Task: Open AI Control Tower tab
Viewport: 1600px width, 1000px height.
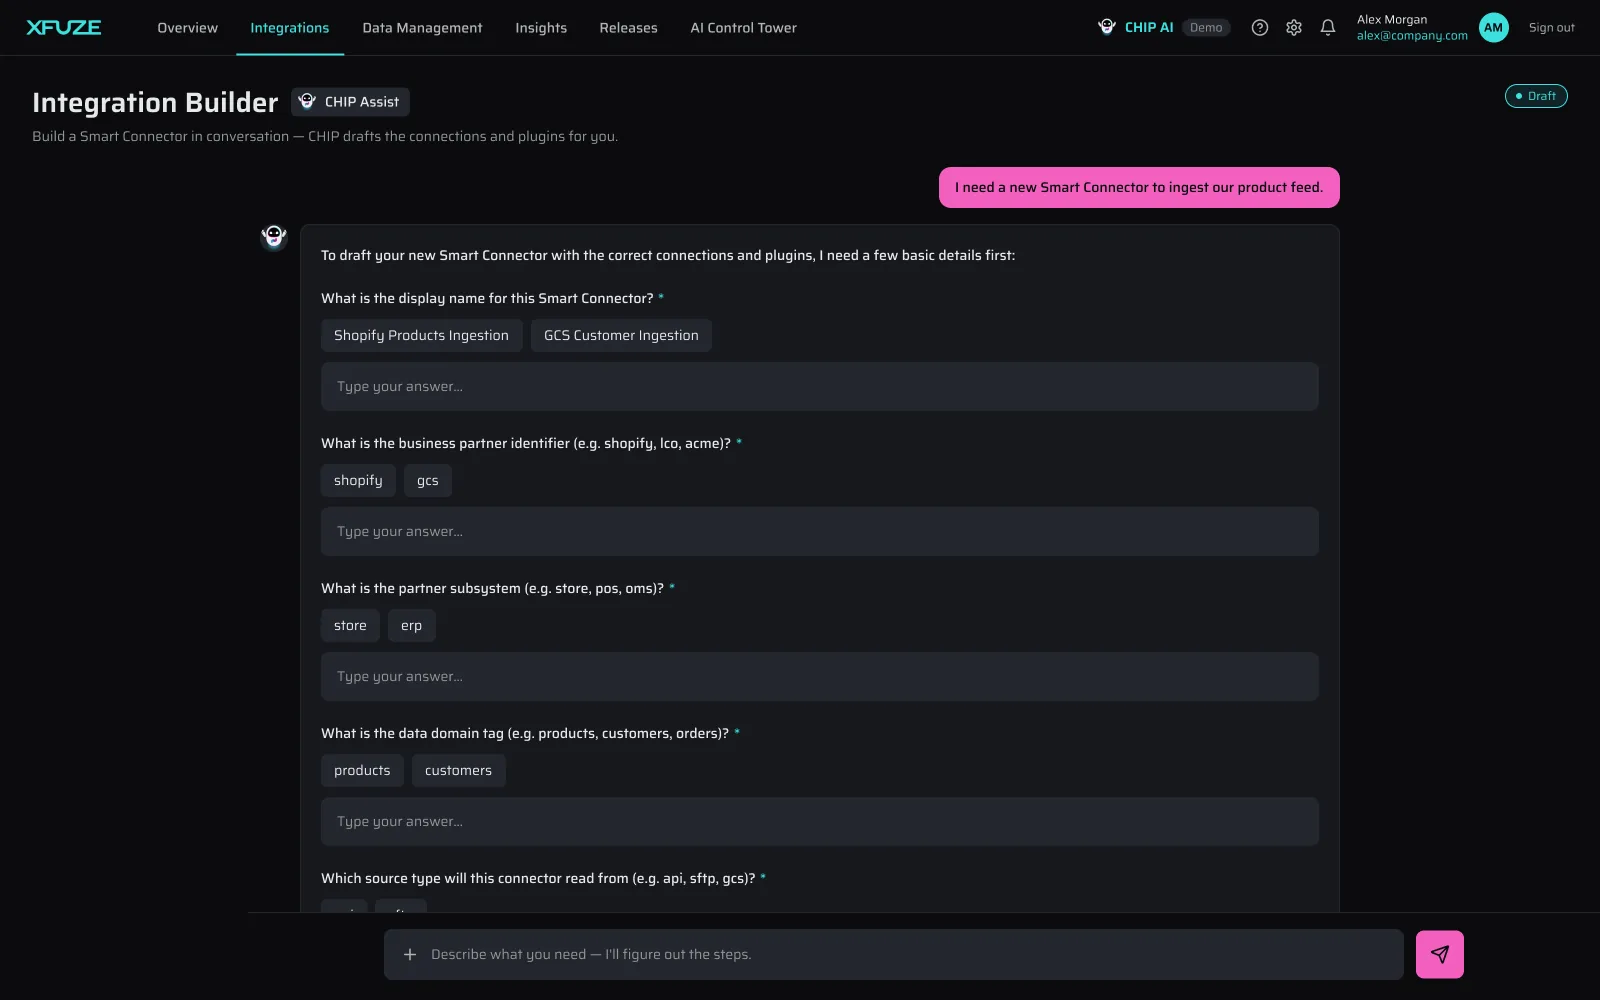Action: [x=743, y=28]
